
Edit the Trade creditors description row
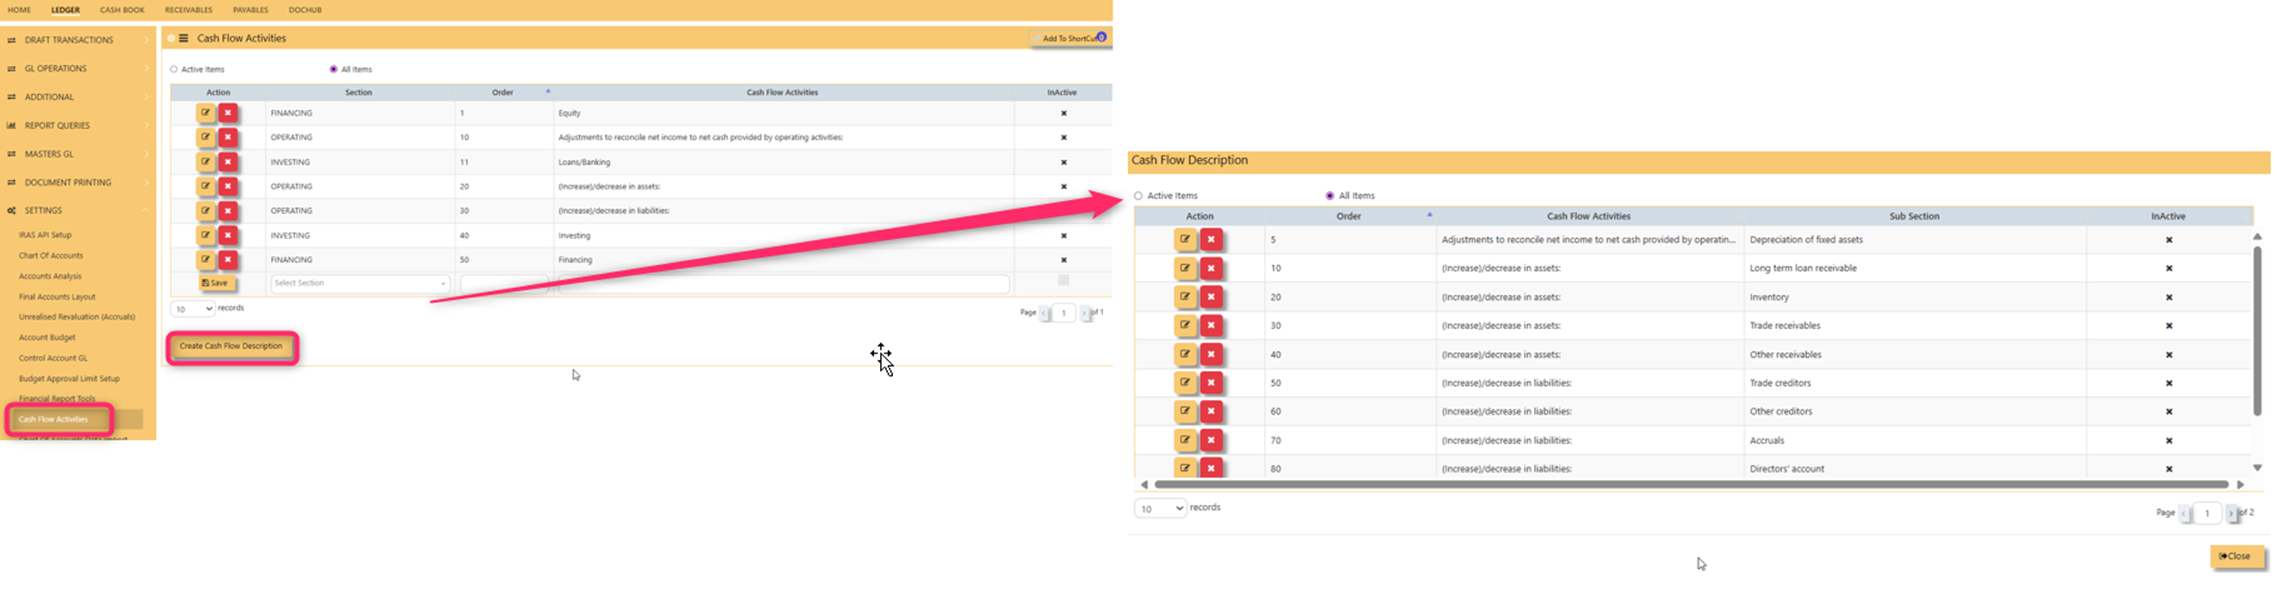coord(1185,383)
